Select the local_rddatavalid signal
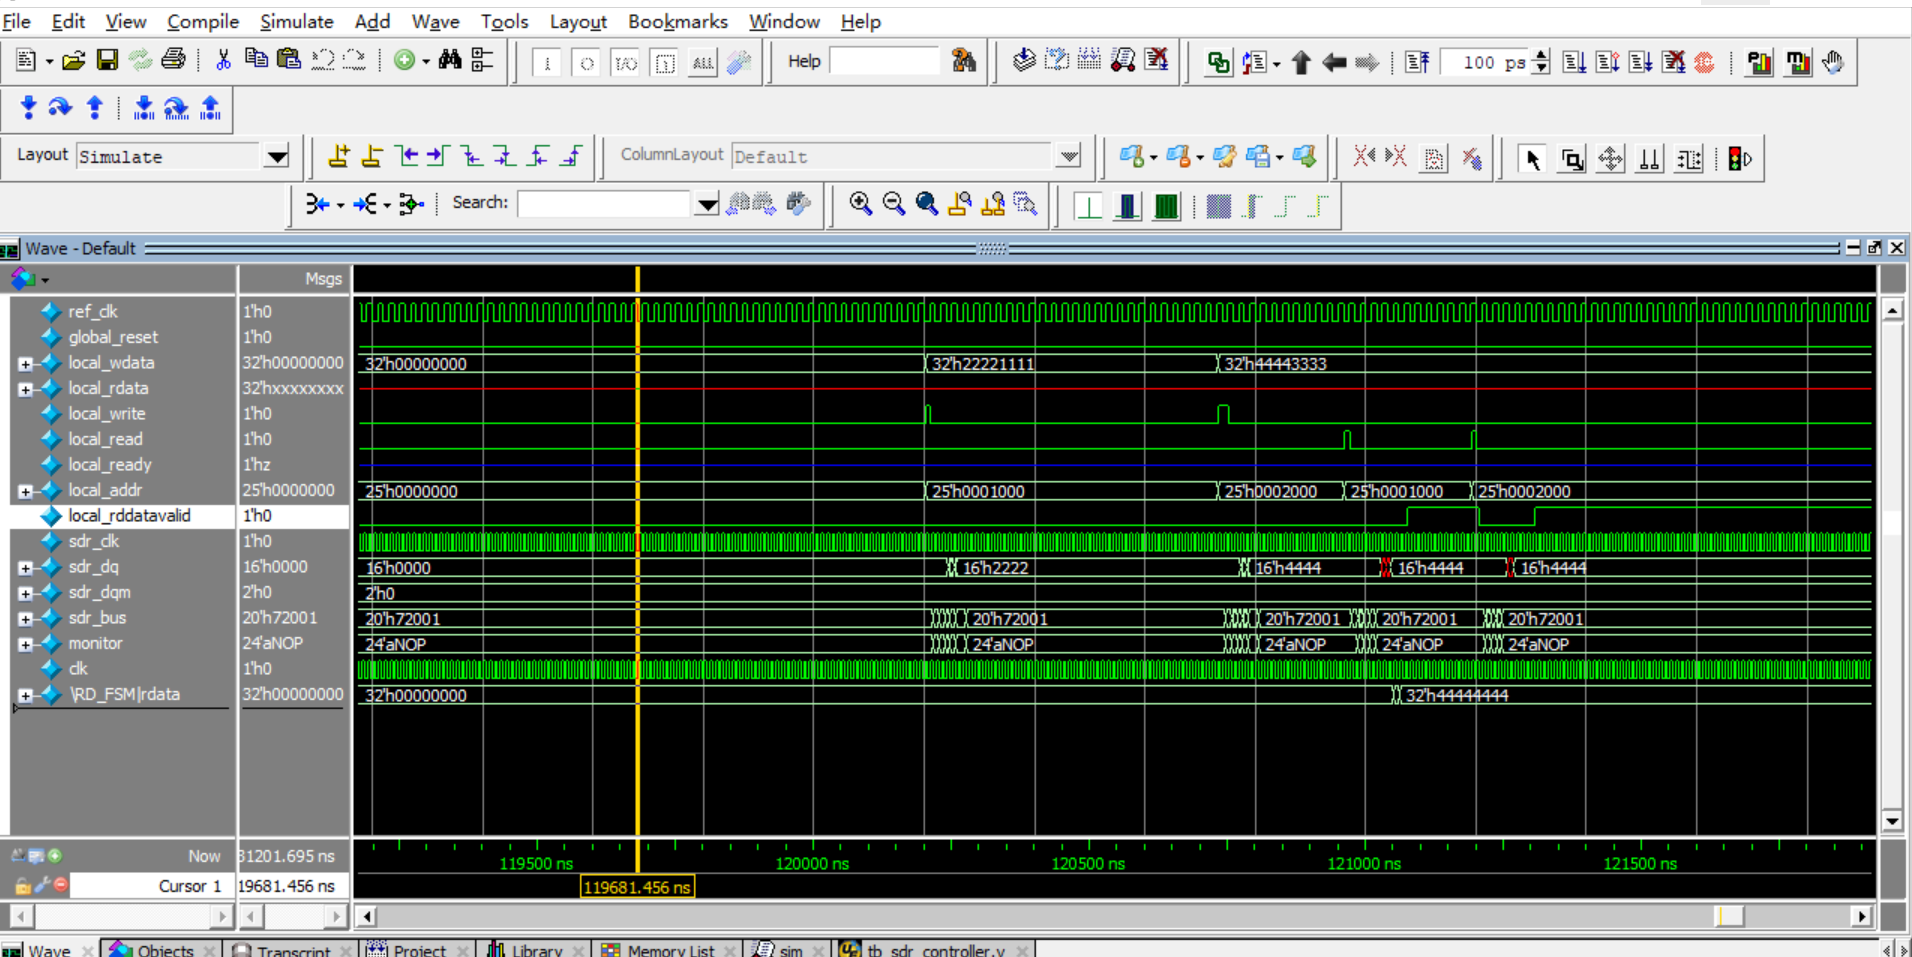 (x=129, y=516)
